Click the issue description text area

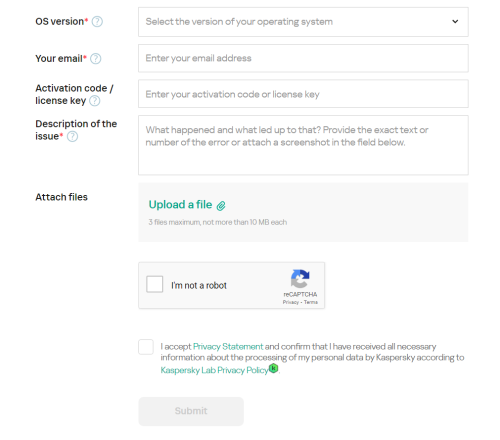[303, 145]
